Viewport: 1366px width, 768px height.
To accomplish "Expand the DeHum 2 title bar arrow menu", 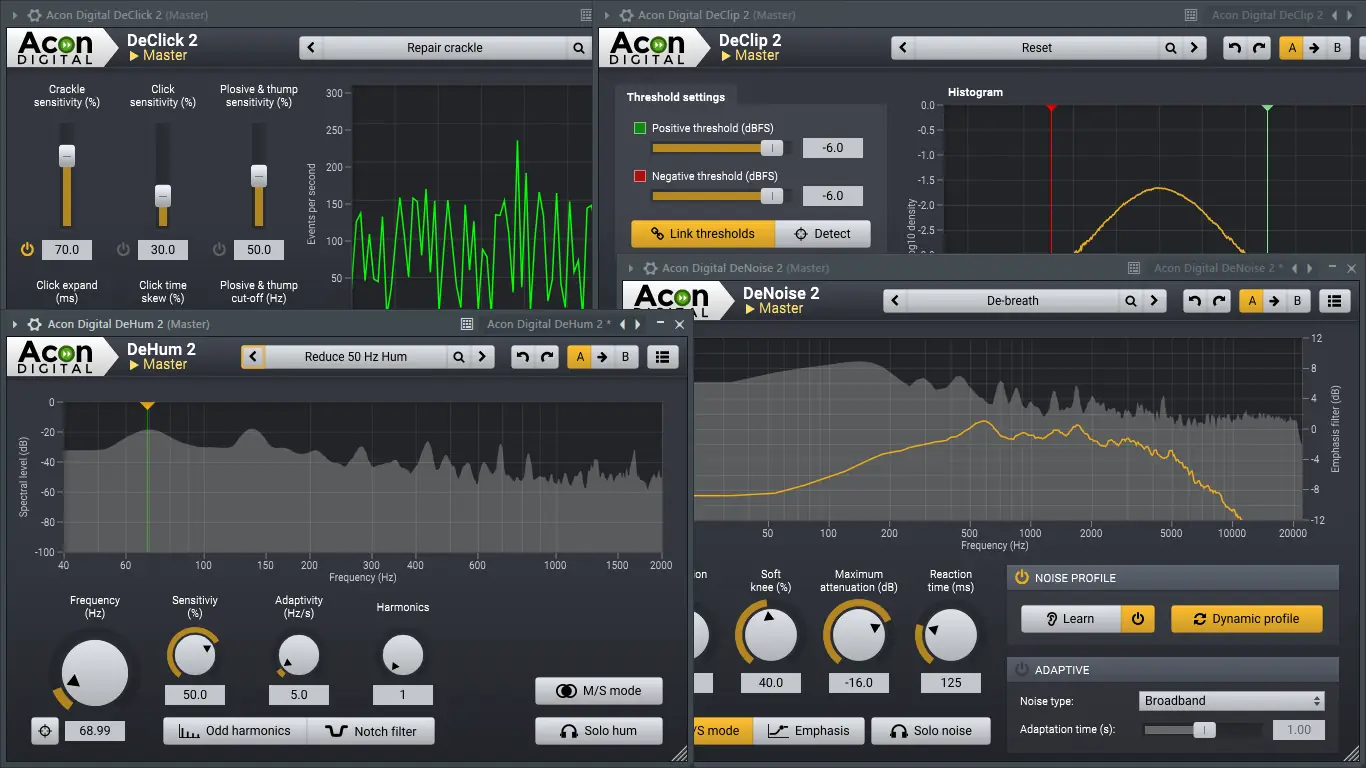I will [13, 324].
